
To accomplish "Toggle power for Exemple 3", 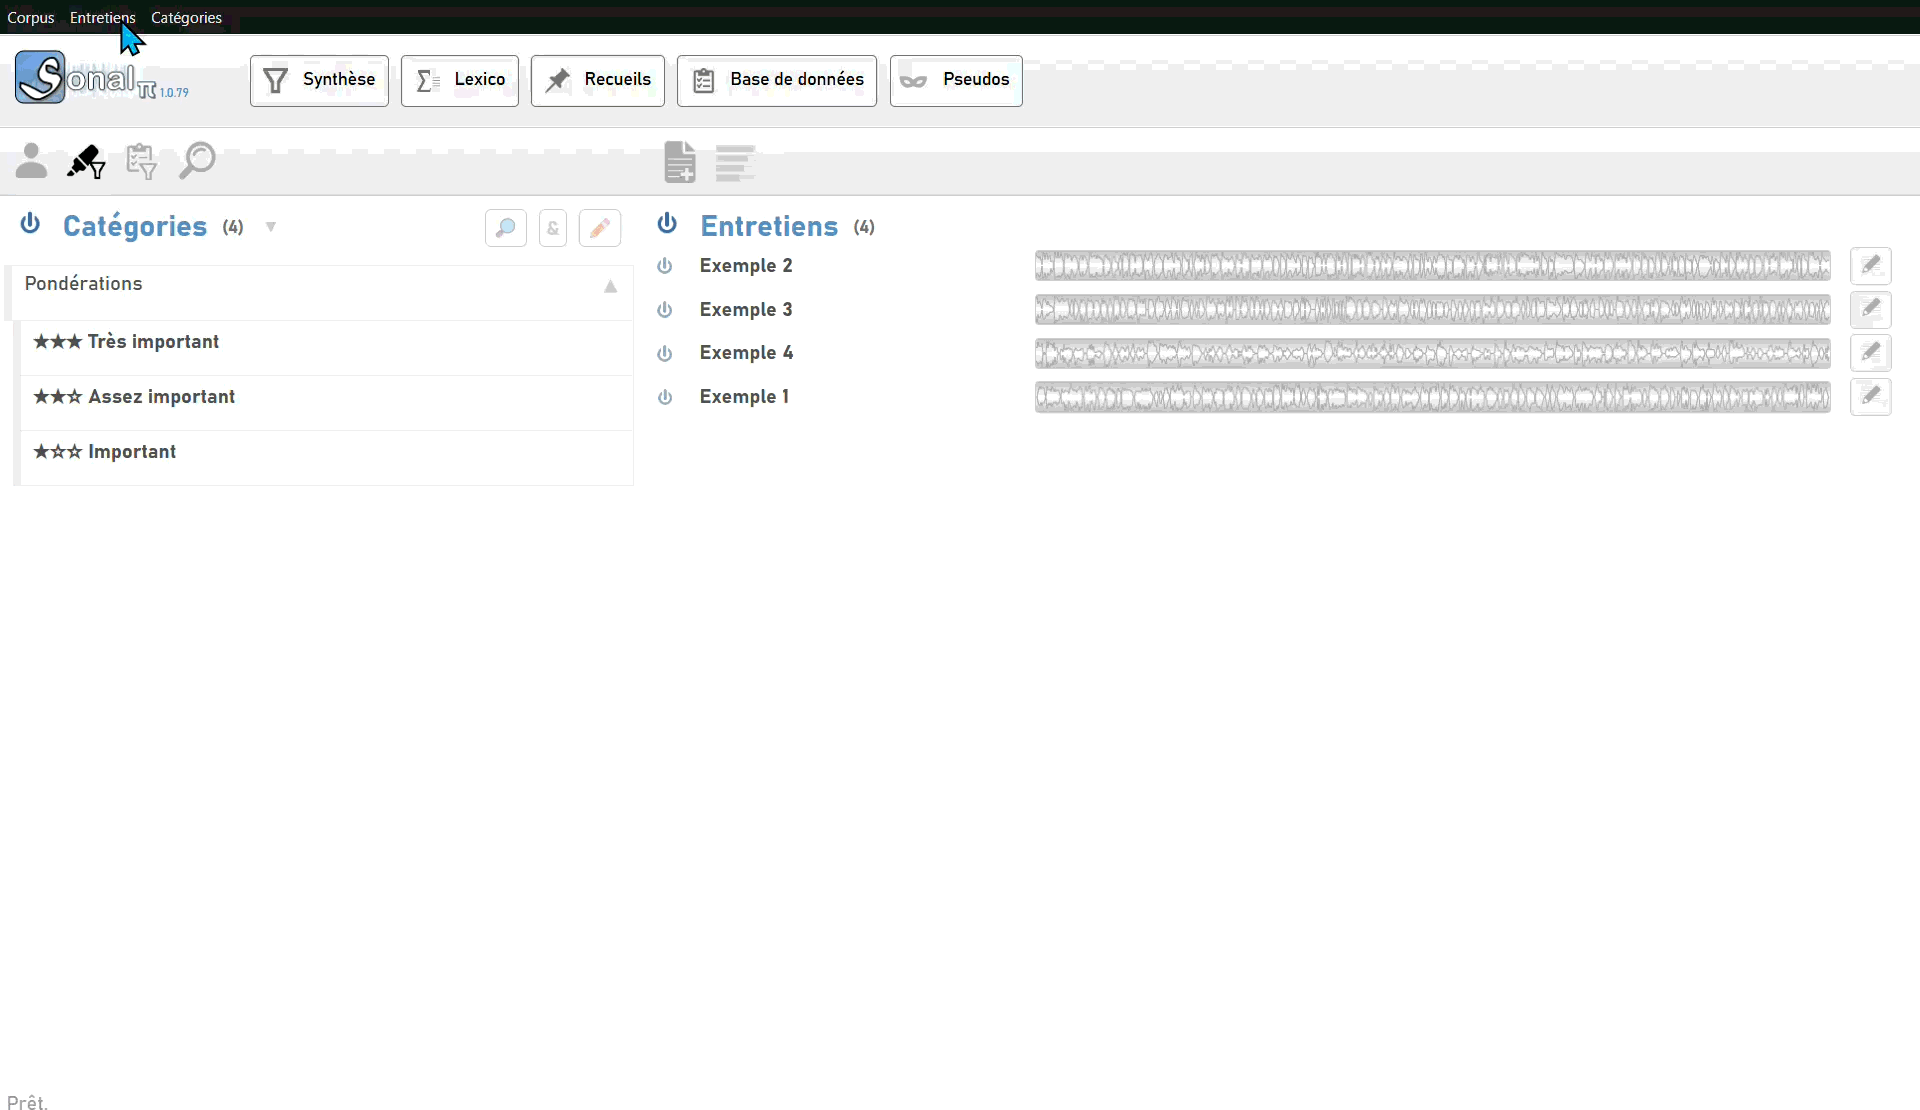I will tap(664, 310).
